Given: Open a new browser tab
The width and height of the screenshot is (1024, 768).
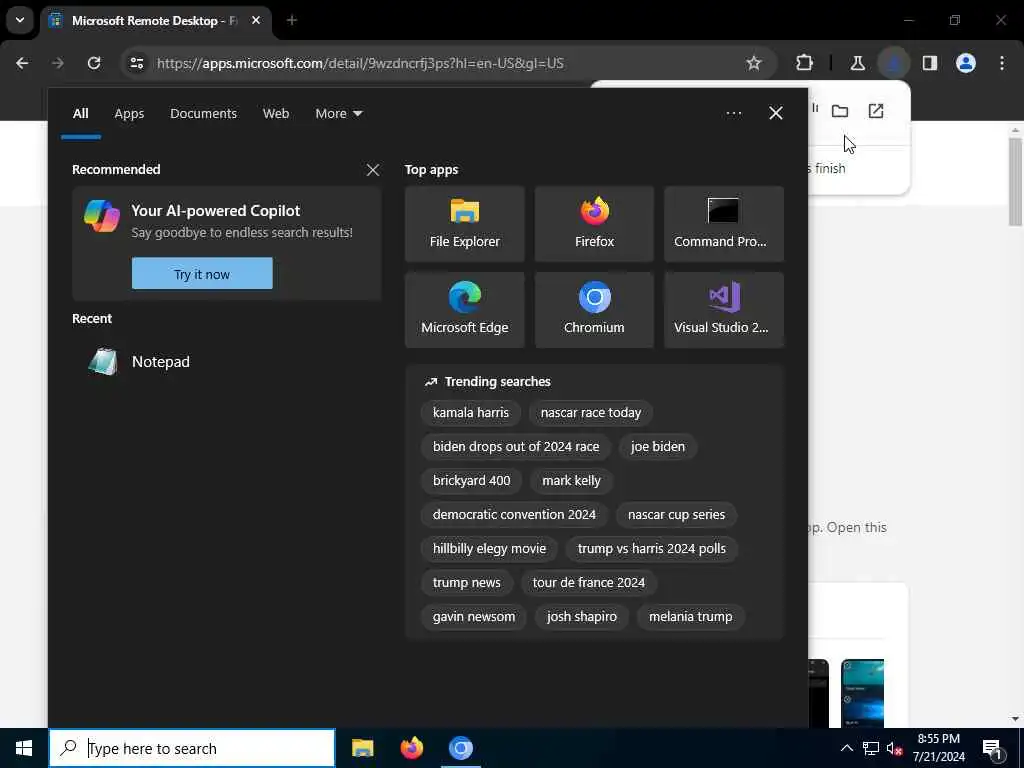Looking at the screenshot, I should click(x=292, y=20).
